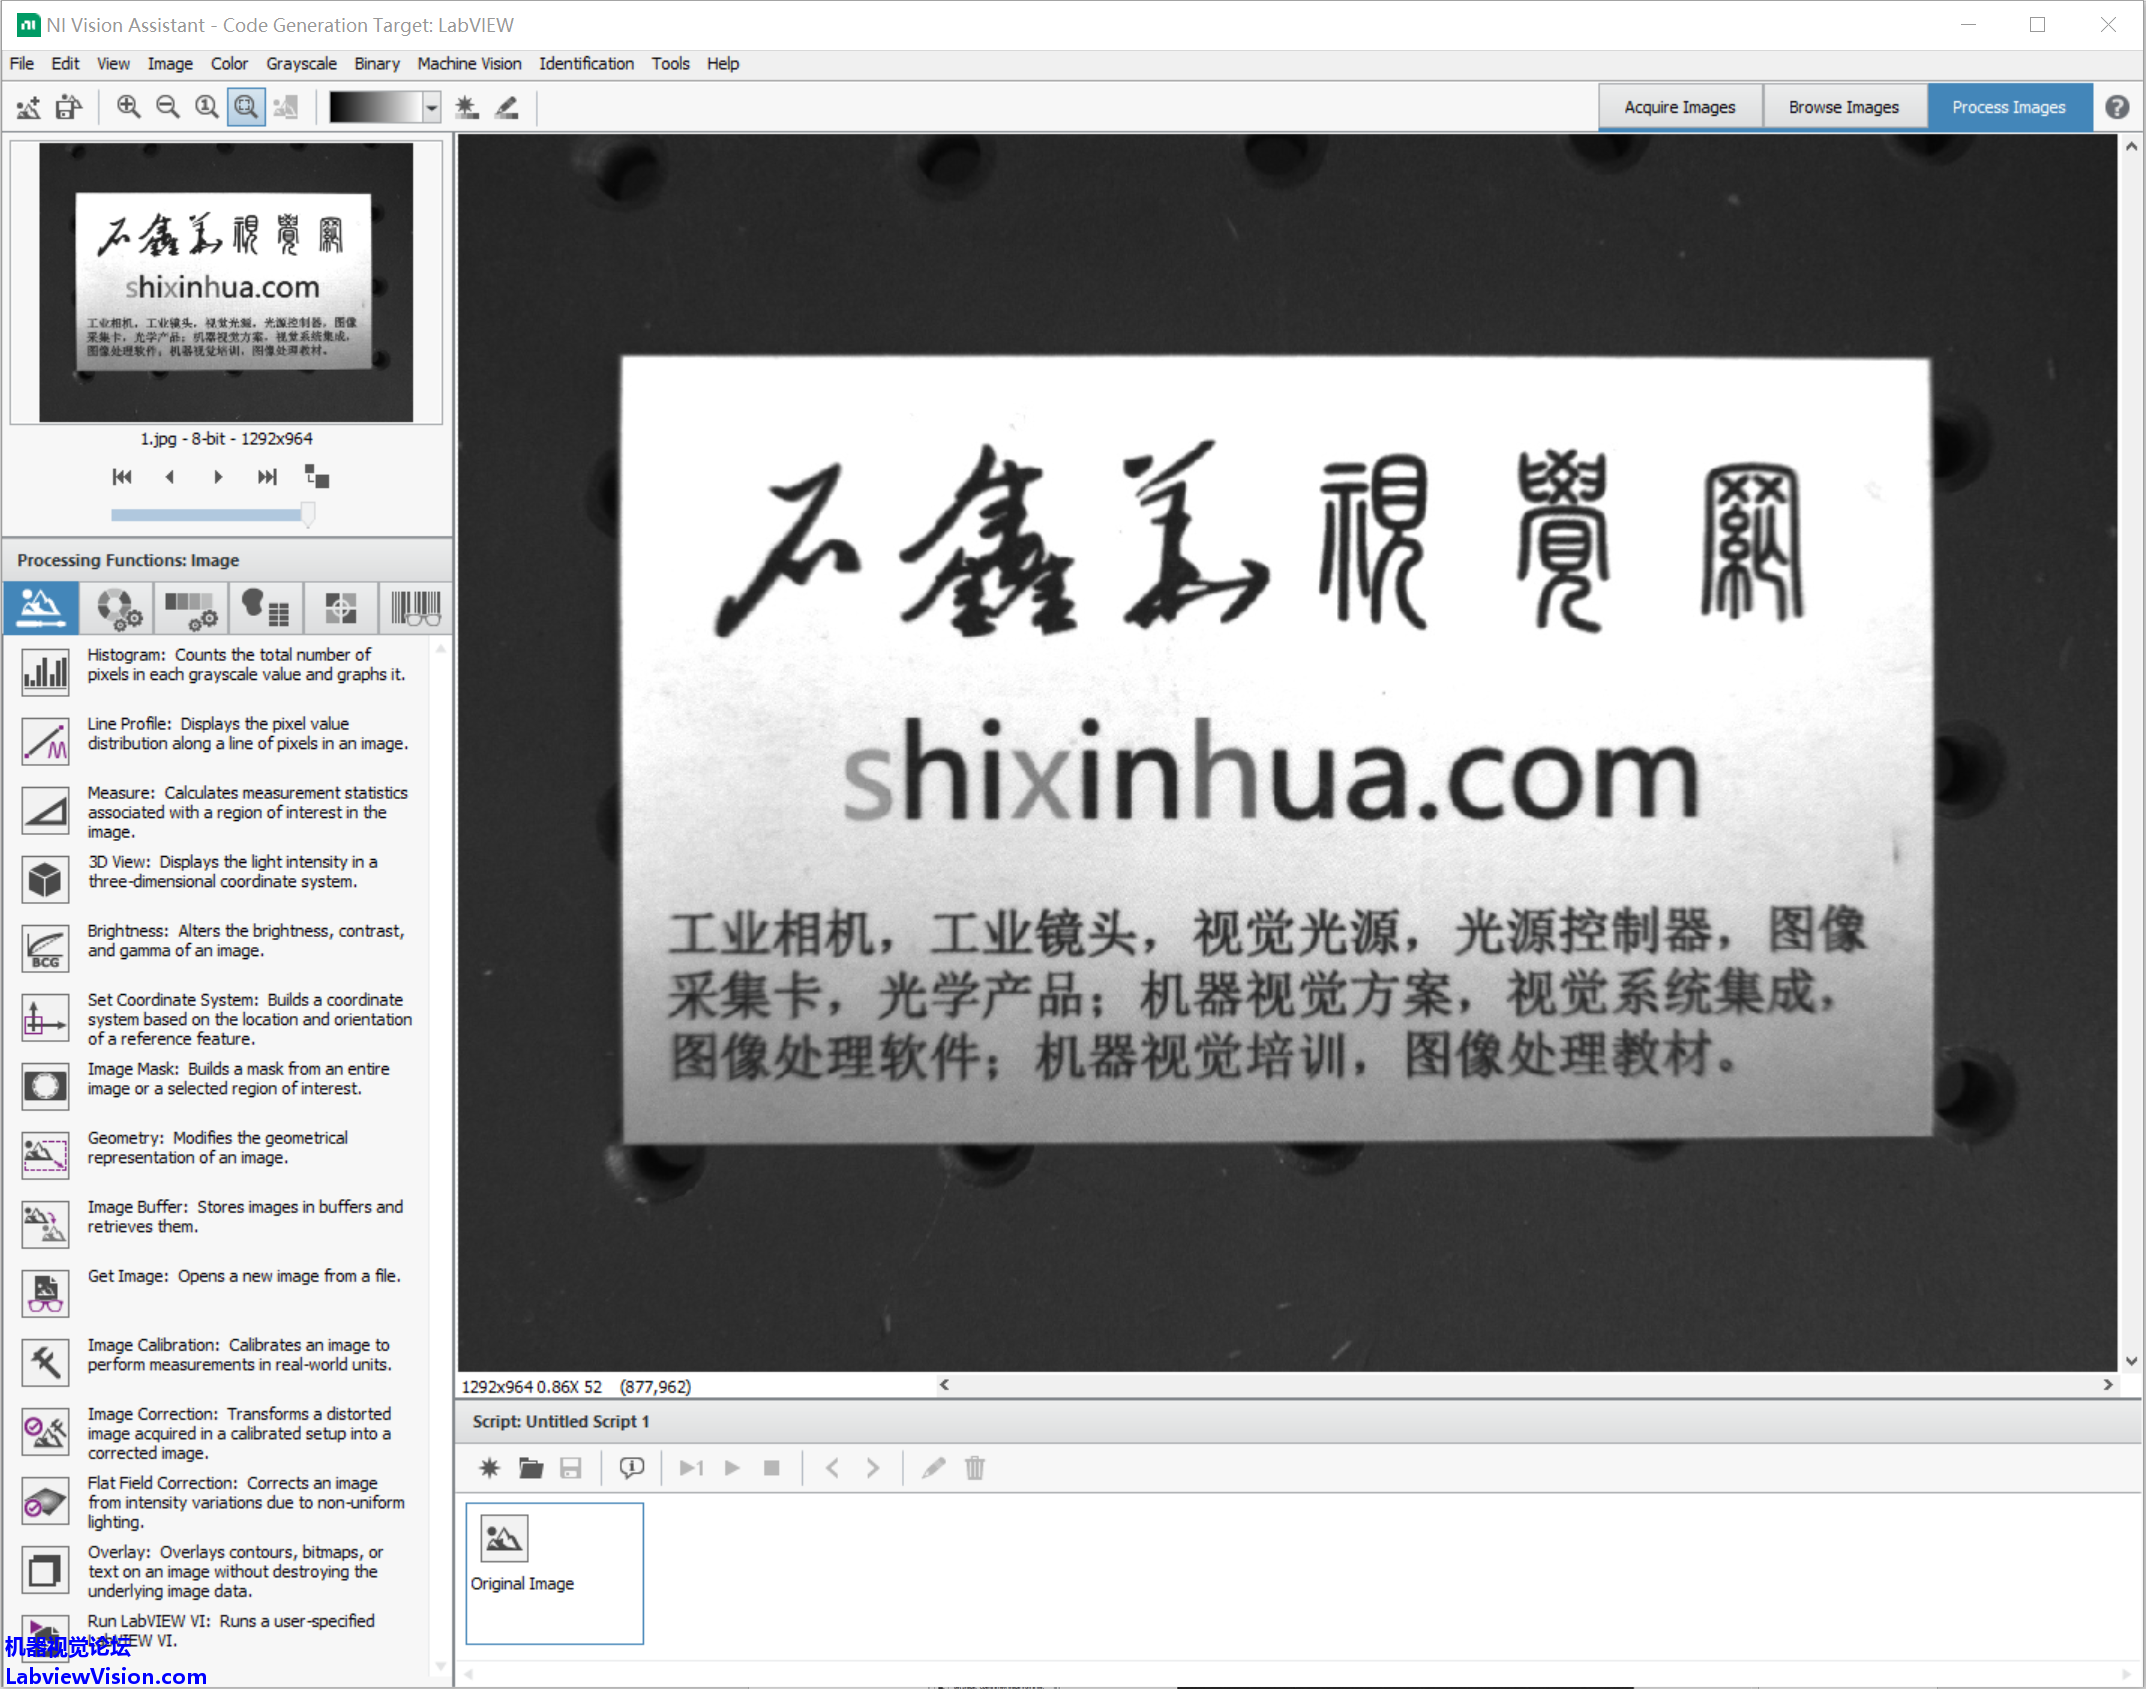The image size is (2146, 1689).
Task: Open the Histogram function icon
Action: click(x=45, y=671)
